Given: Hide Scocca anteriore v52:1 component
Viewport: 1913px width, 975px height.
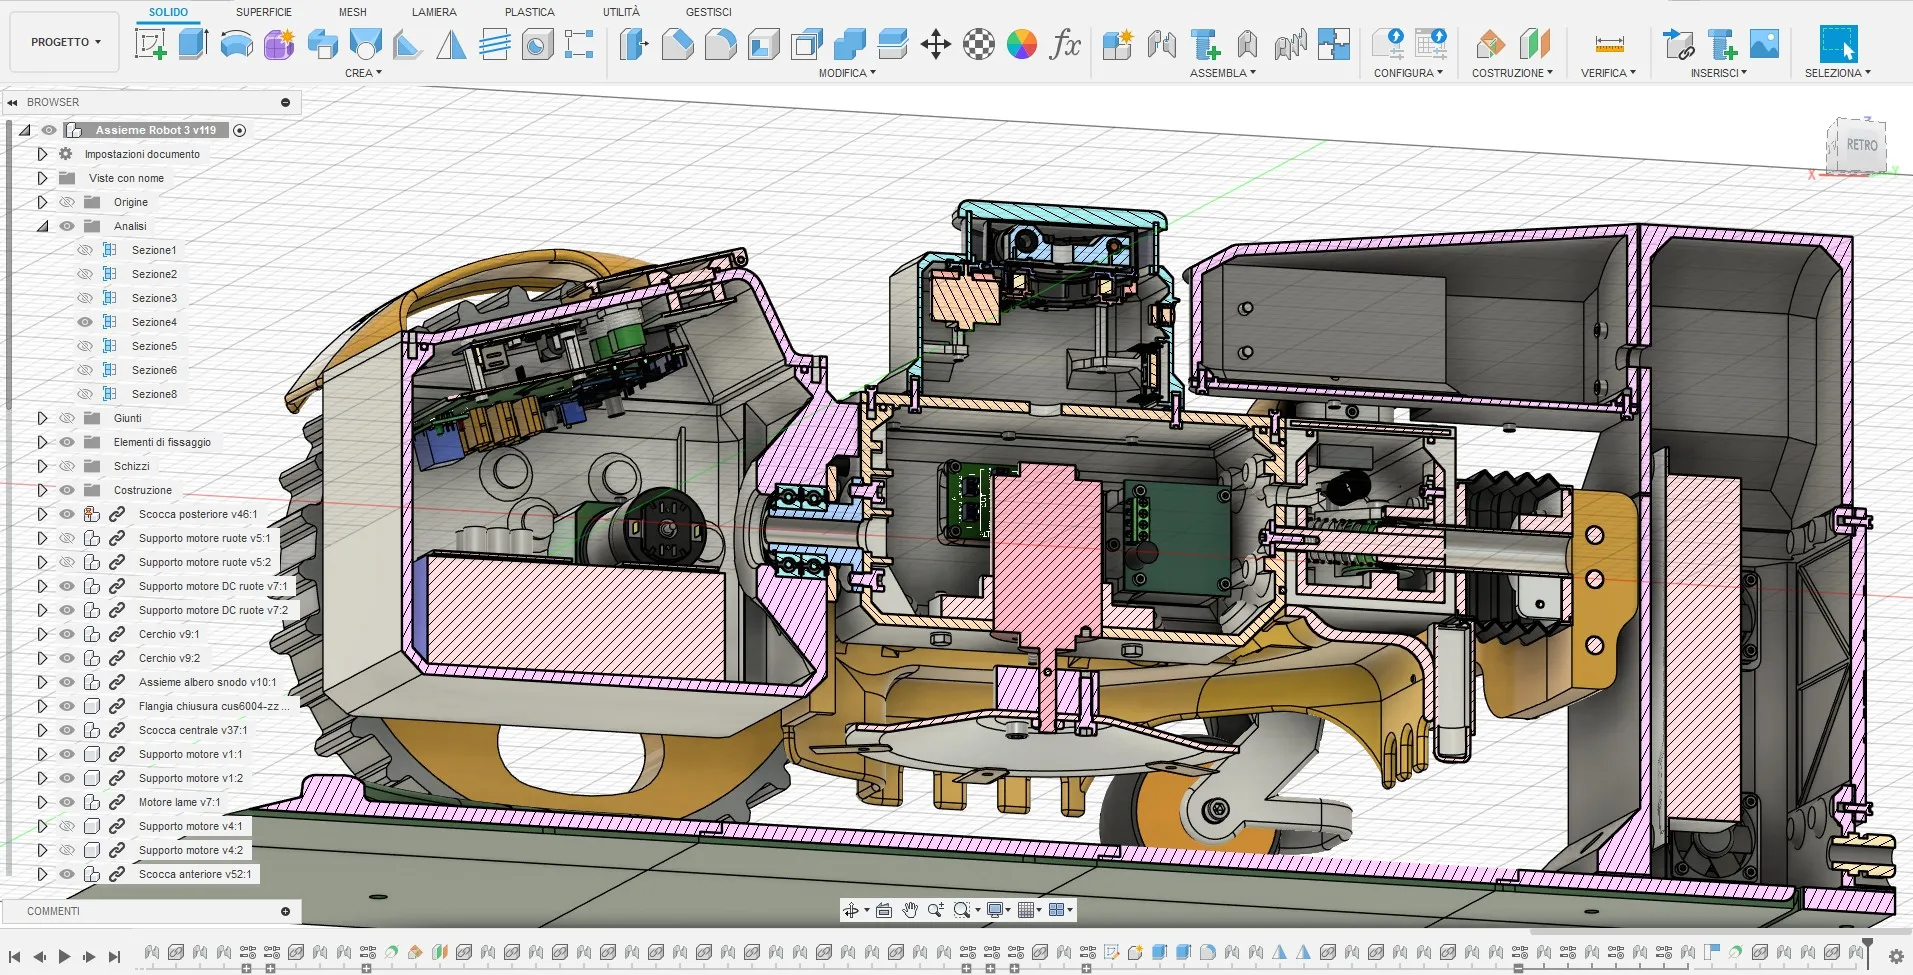Looking at the screenshot, I should click(67, 874).
